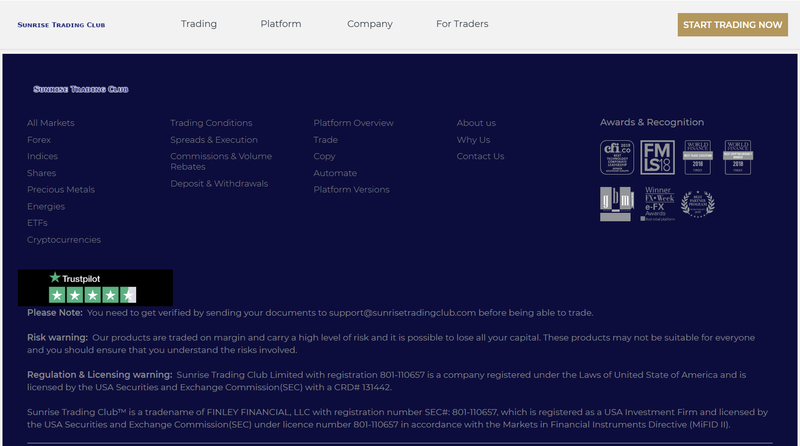The width and height of the screenshot is (800, 446).
Task: Open the Copy footer link
Action: (324, 157)
